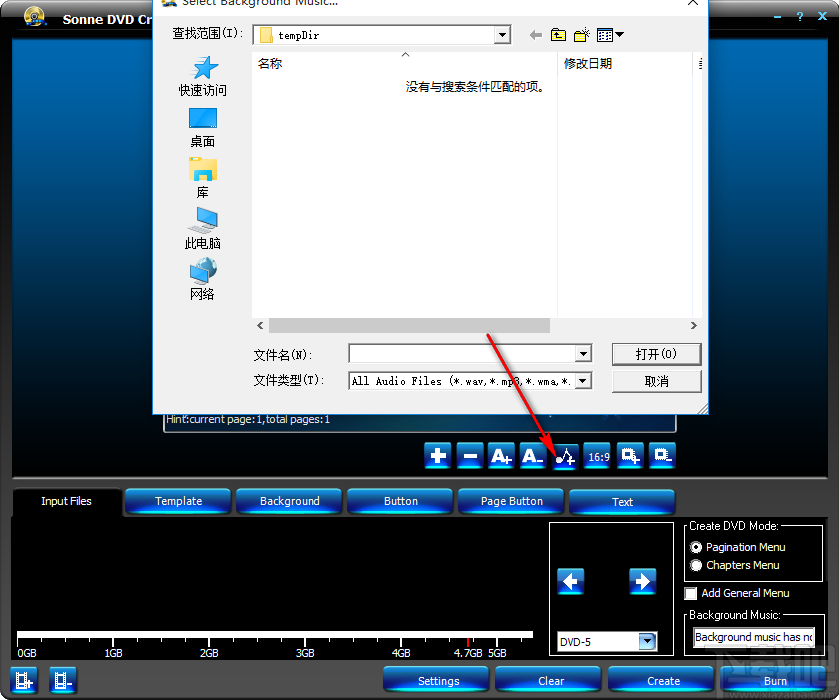The image size is (839, 700).
Task: Open the All Audio Files type dropdown
Action: click(583, 380)
